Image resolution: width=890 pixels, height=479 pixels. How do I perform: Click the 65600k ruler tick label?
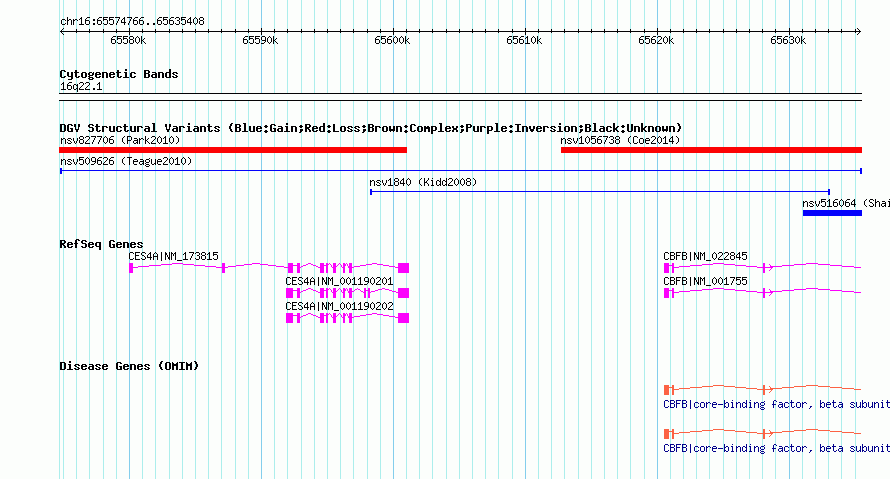click(x=392, y=40)
